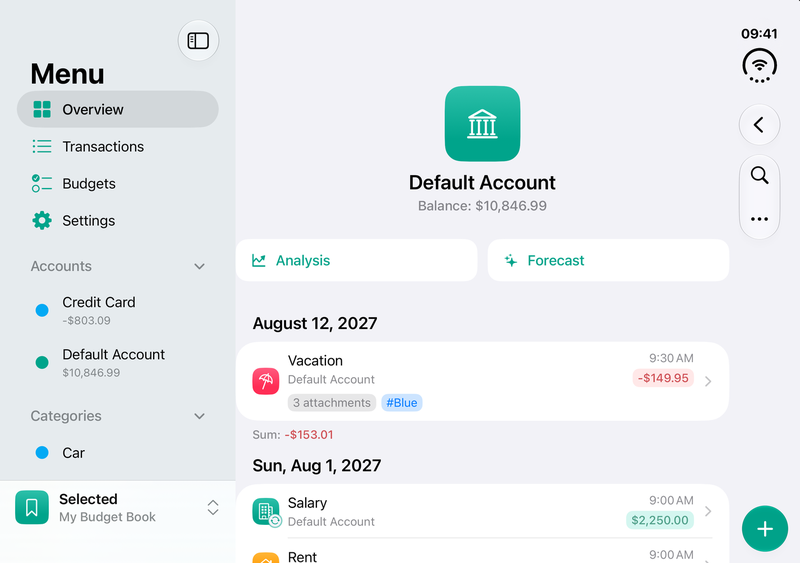Image resolution: width=800 pixels, height=563 pixels.
Task: Open the Vacation transaction
Action: pos(482,381)
